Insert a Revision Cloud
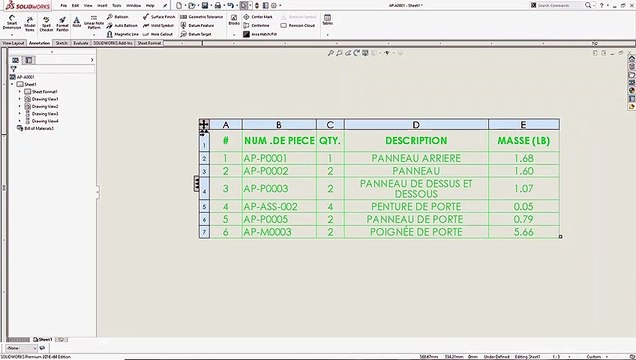 298,26
